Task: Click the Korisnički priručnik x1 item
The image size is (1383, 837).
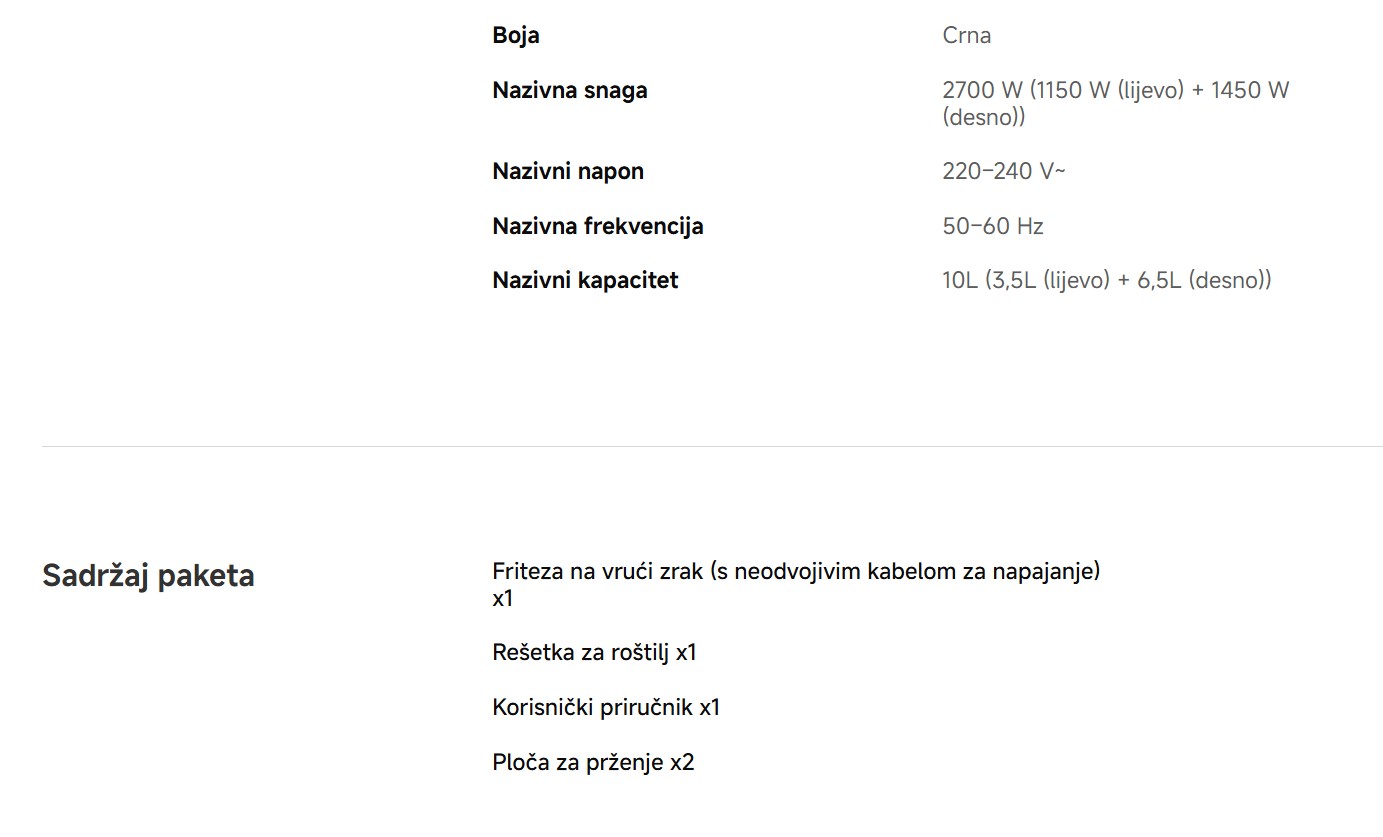Action: (605, 708)
